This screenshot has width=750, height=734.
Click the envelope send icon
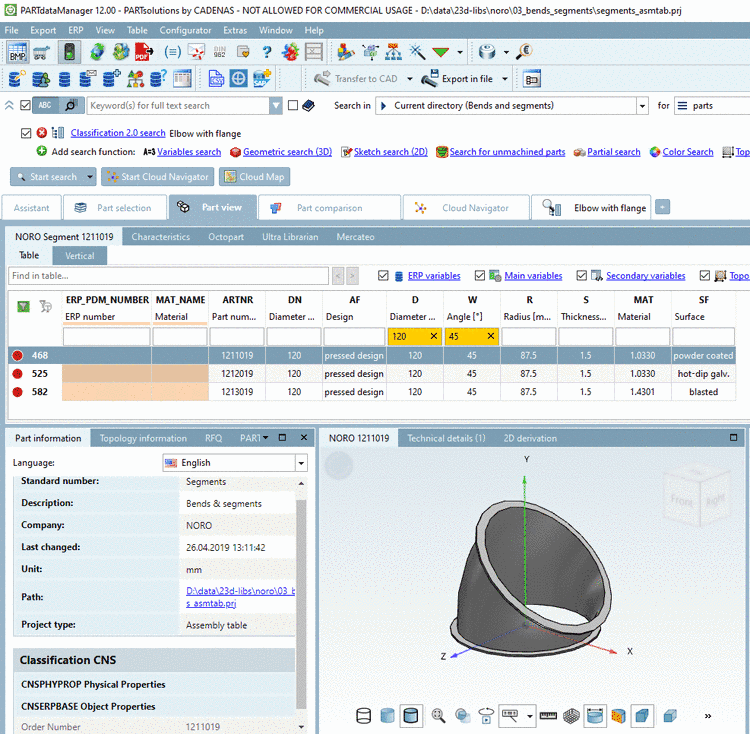coord(196,52)
